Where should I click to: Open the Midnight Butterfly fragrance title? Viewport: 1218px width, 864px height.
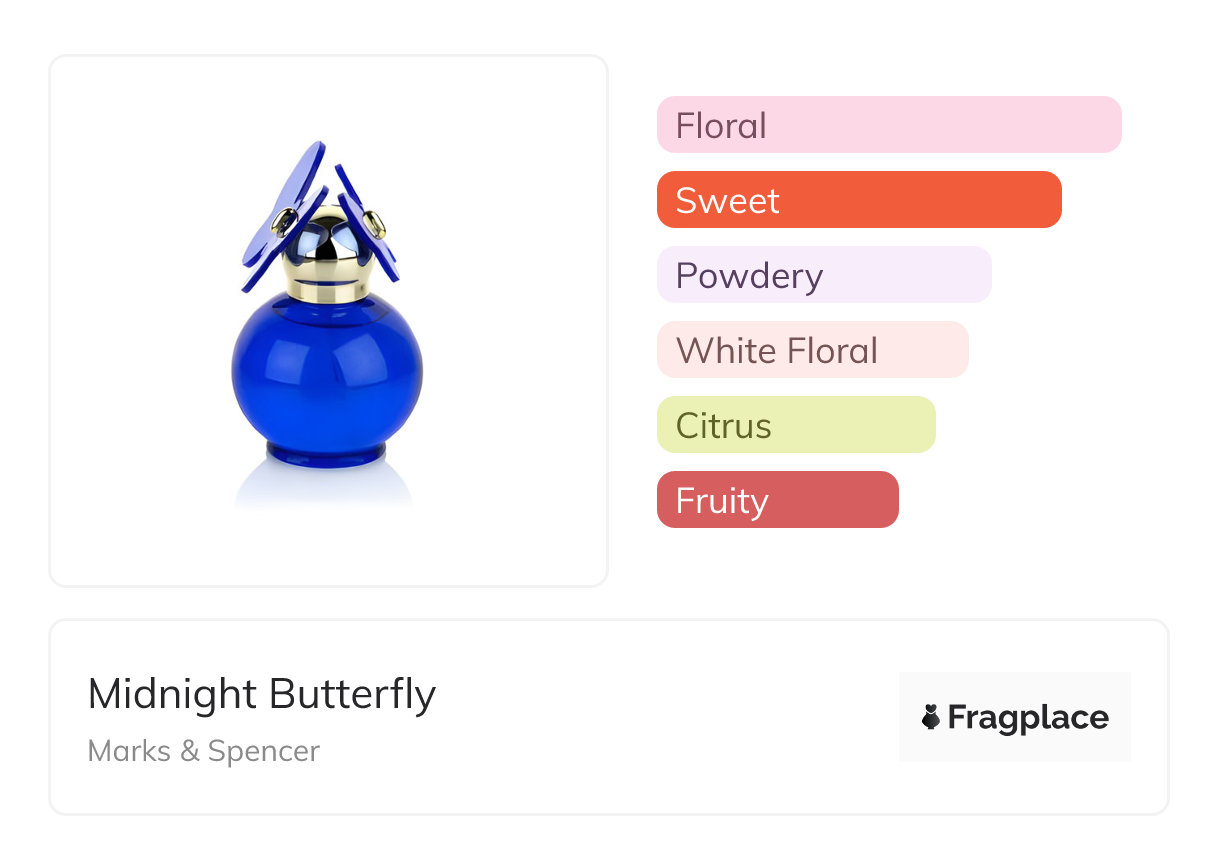click(262, 695)
